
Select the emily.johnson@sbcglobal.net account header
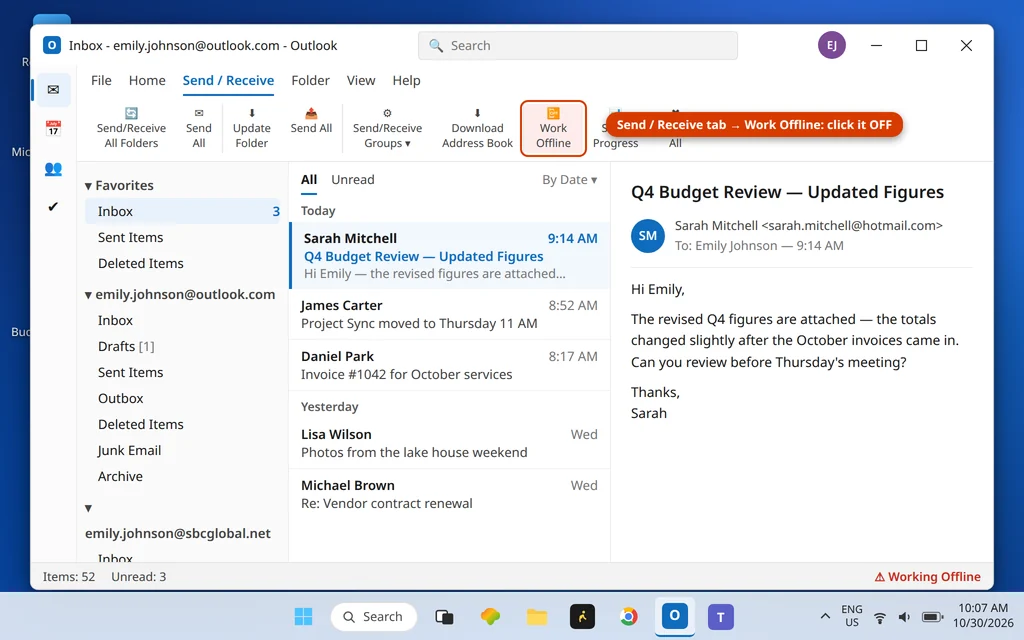tap(178, 534)
